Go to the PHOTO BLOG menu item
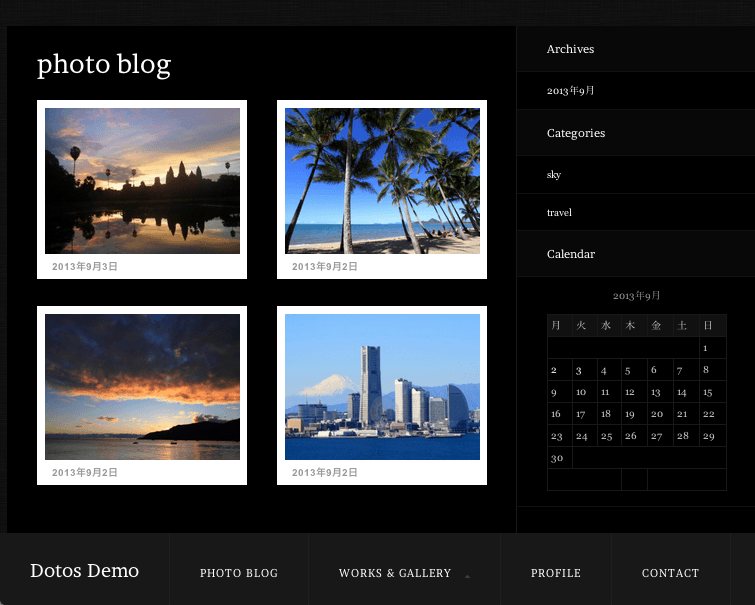Screen dimensions: 755x605 (x=239, y=573)
